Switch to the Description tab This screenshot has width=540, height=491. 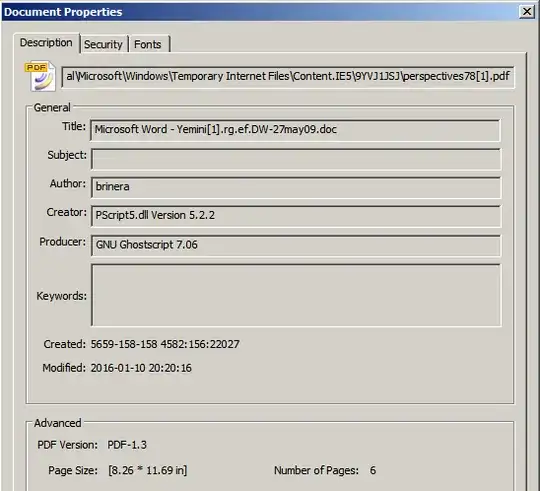pyautogui.click(x=46, y=43)
